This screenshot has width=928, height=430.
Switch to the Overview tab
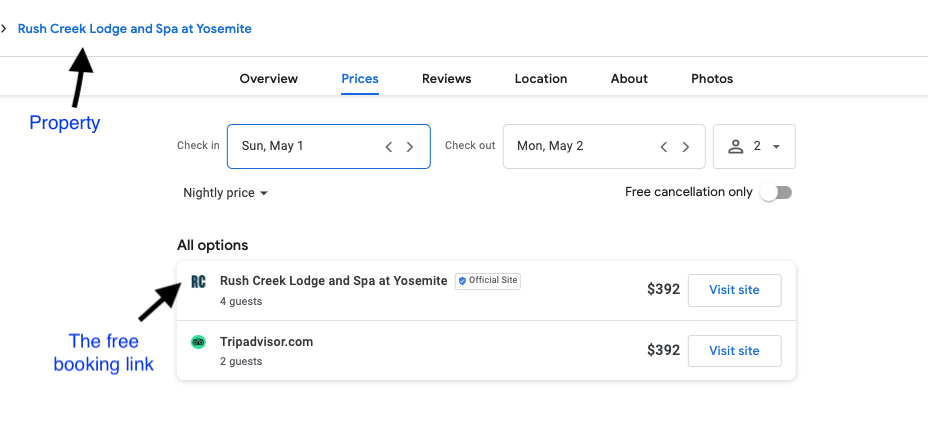[x=269, y=79]
